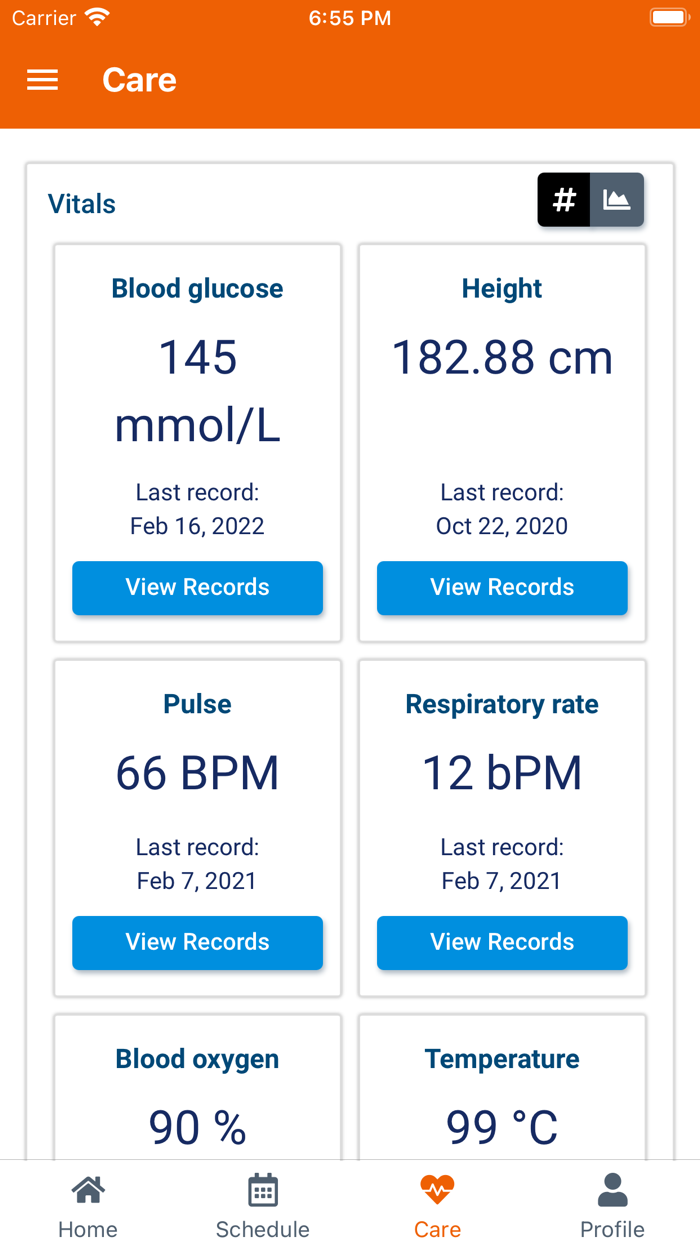Tap the battery status icon

pyautogui.click(x=667, y=18)
